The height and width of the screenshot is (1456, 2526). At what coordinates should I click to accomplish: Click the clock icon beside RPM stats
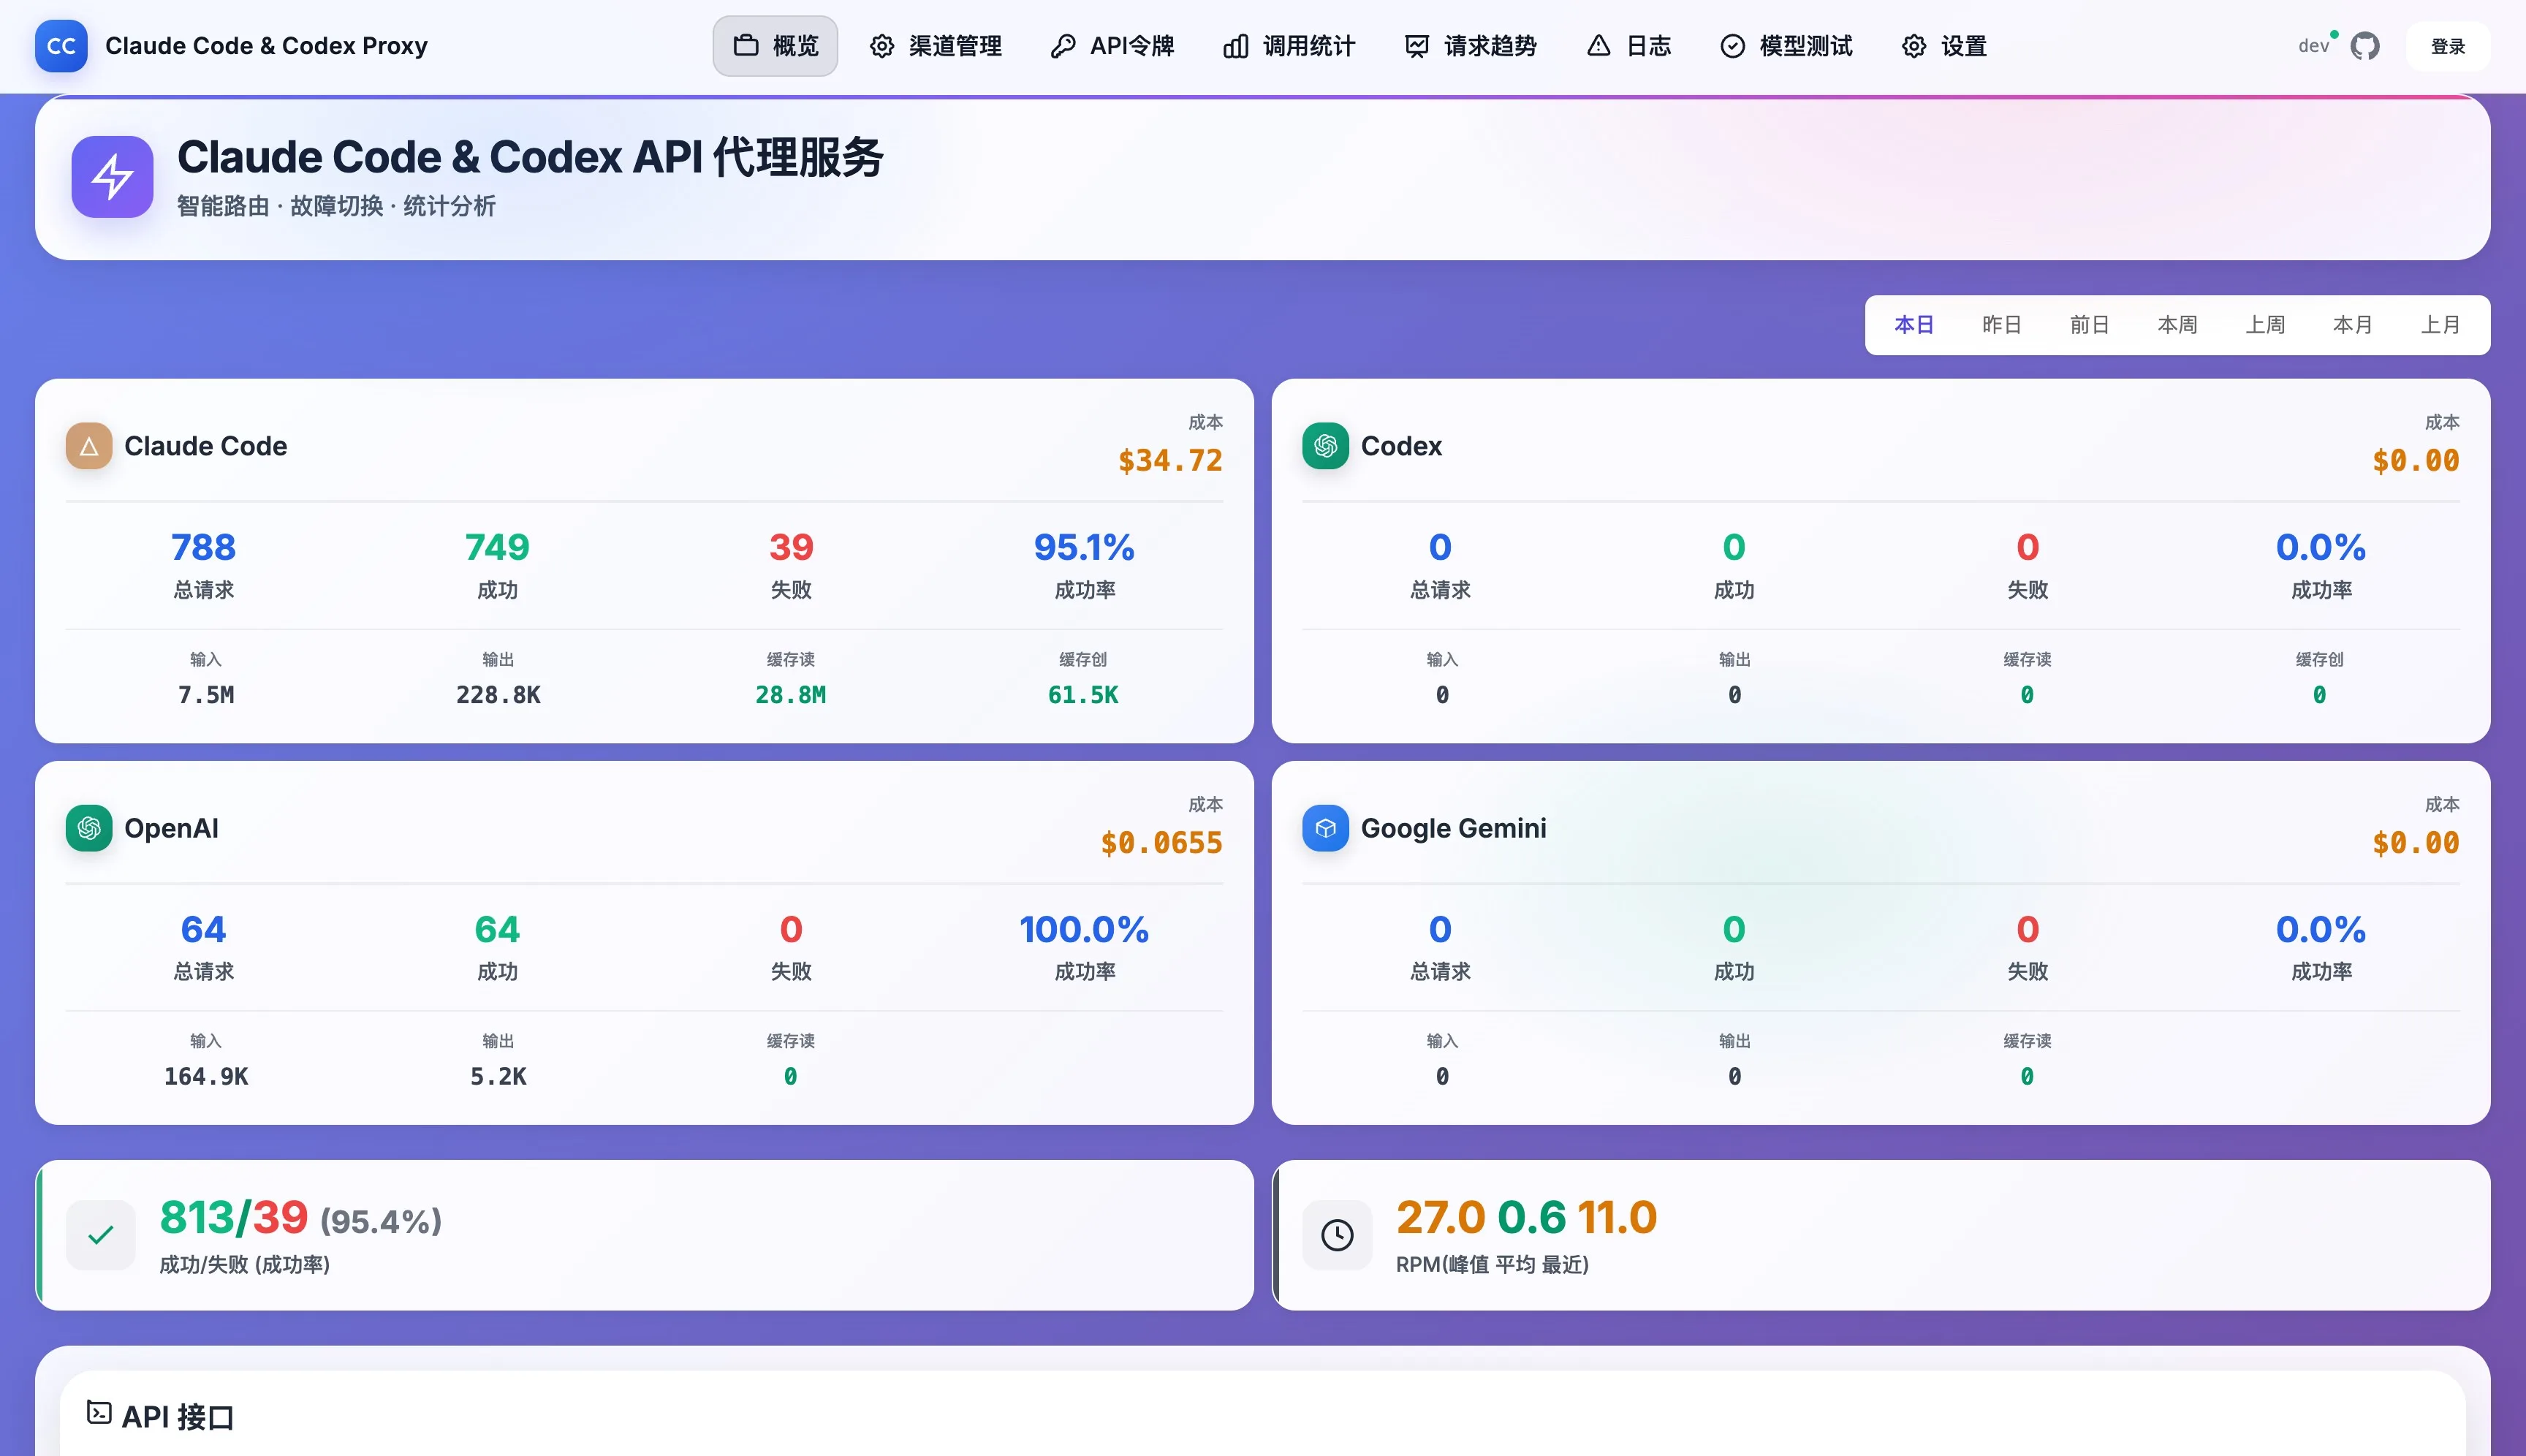coord(1337,1235)
